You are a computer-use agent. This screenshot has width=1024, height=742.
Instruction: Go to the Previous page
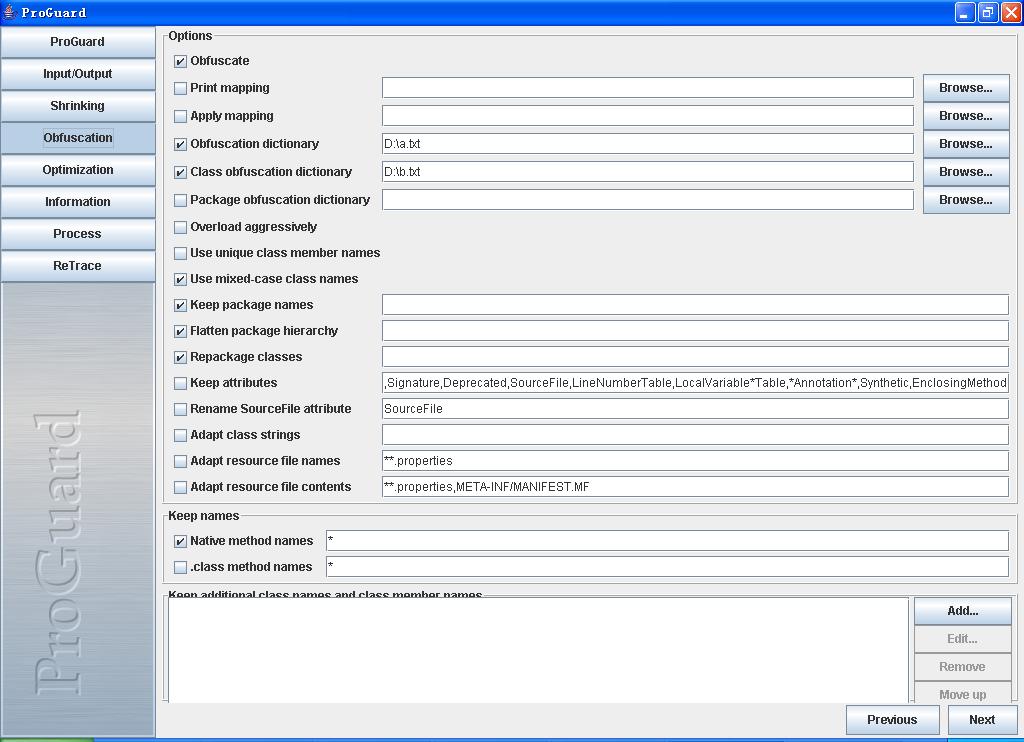pos(892,720)
